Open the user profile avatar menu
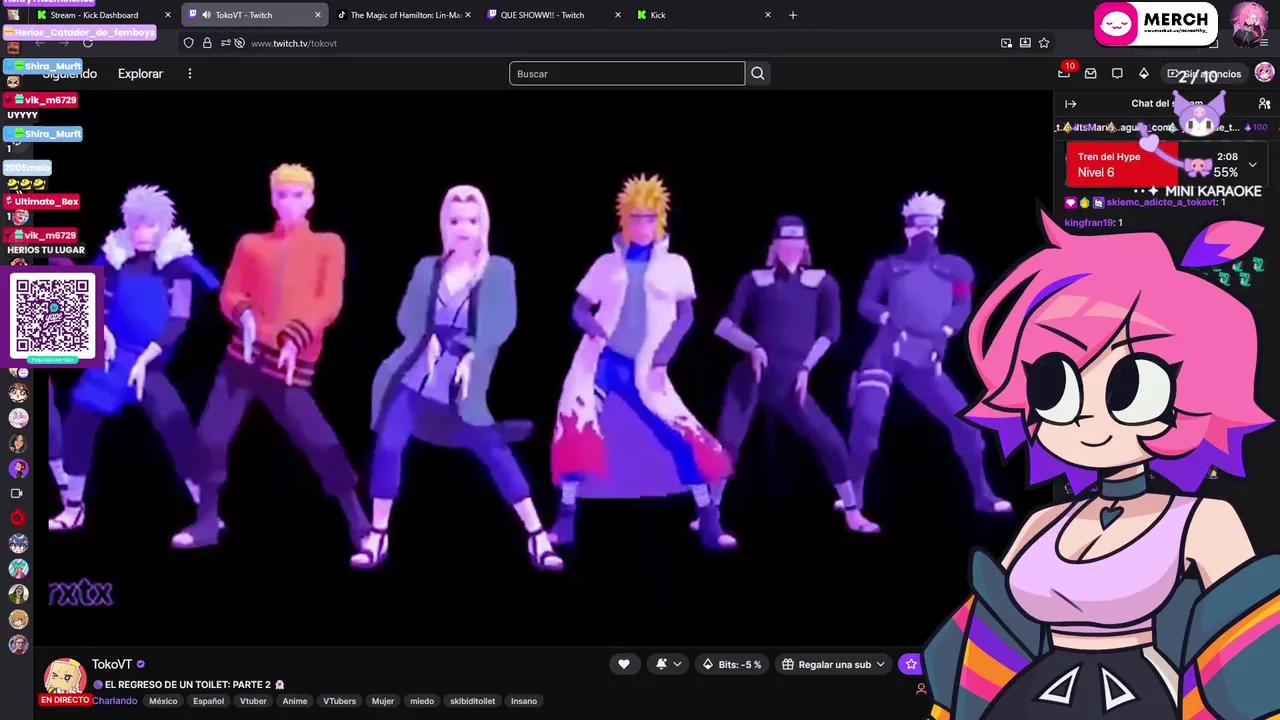Image resolution: width=1280 pixels, height=720 pixels. (x=1264, y=73)
